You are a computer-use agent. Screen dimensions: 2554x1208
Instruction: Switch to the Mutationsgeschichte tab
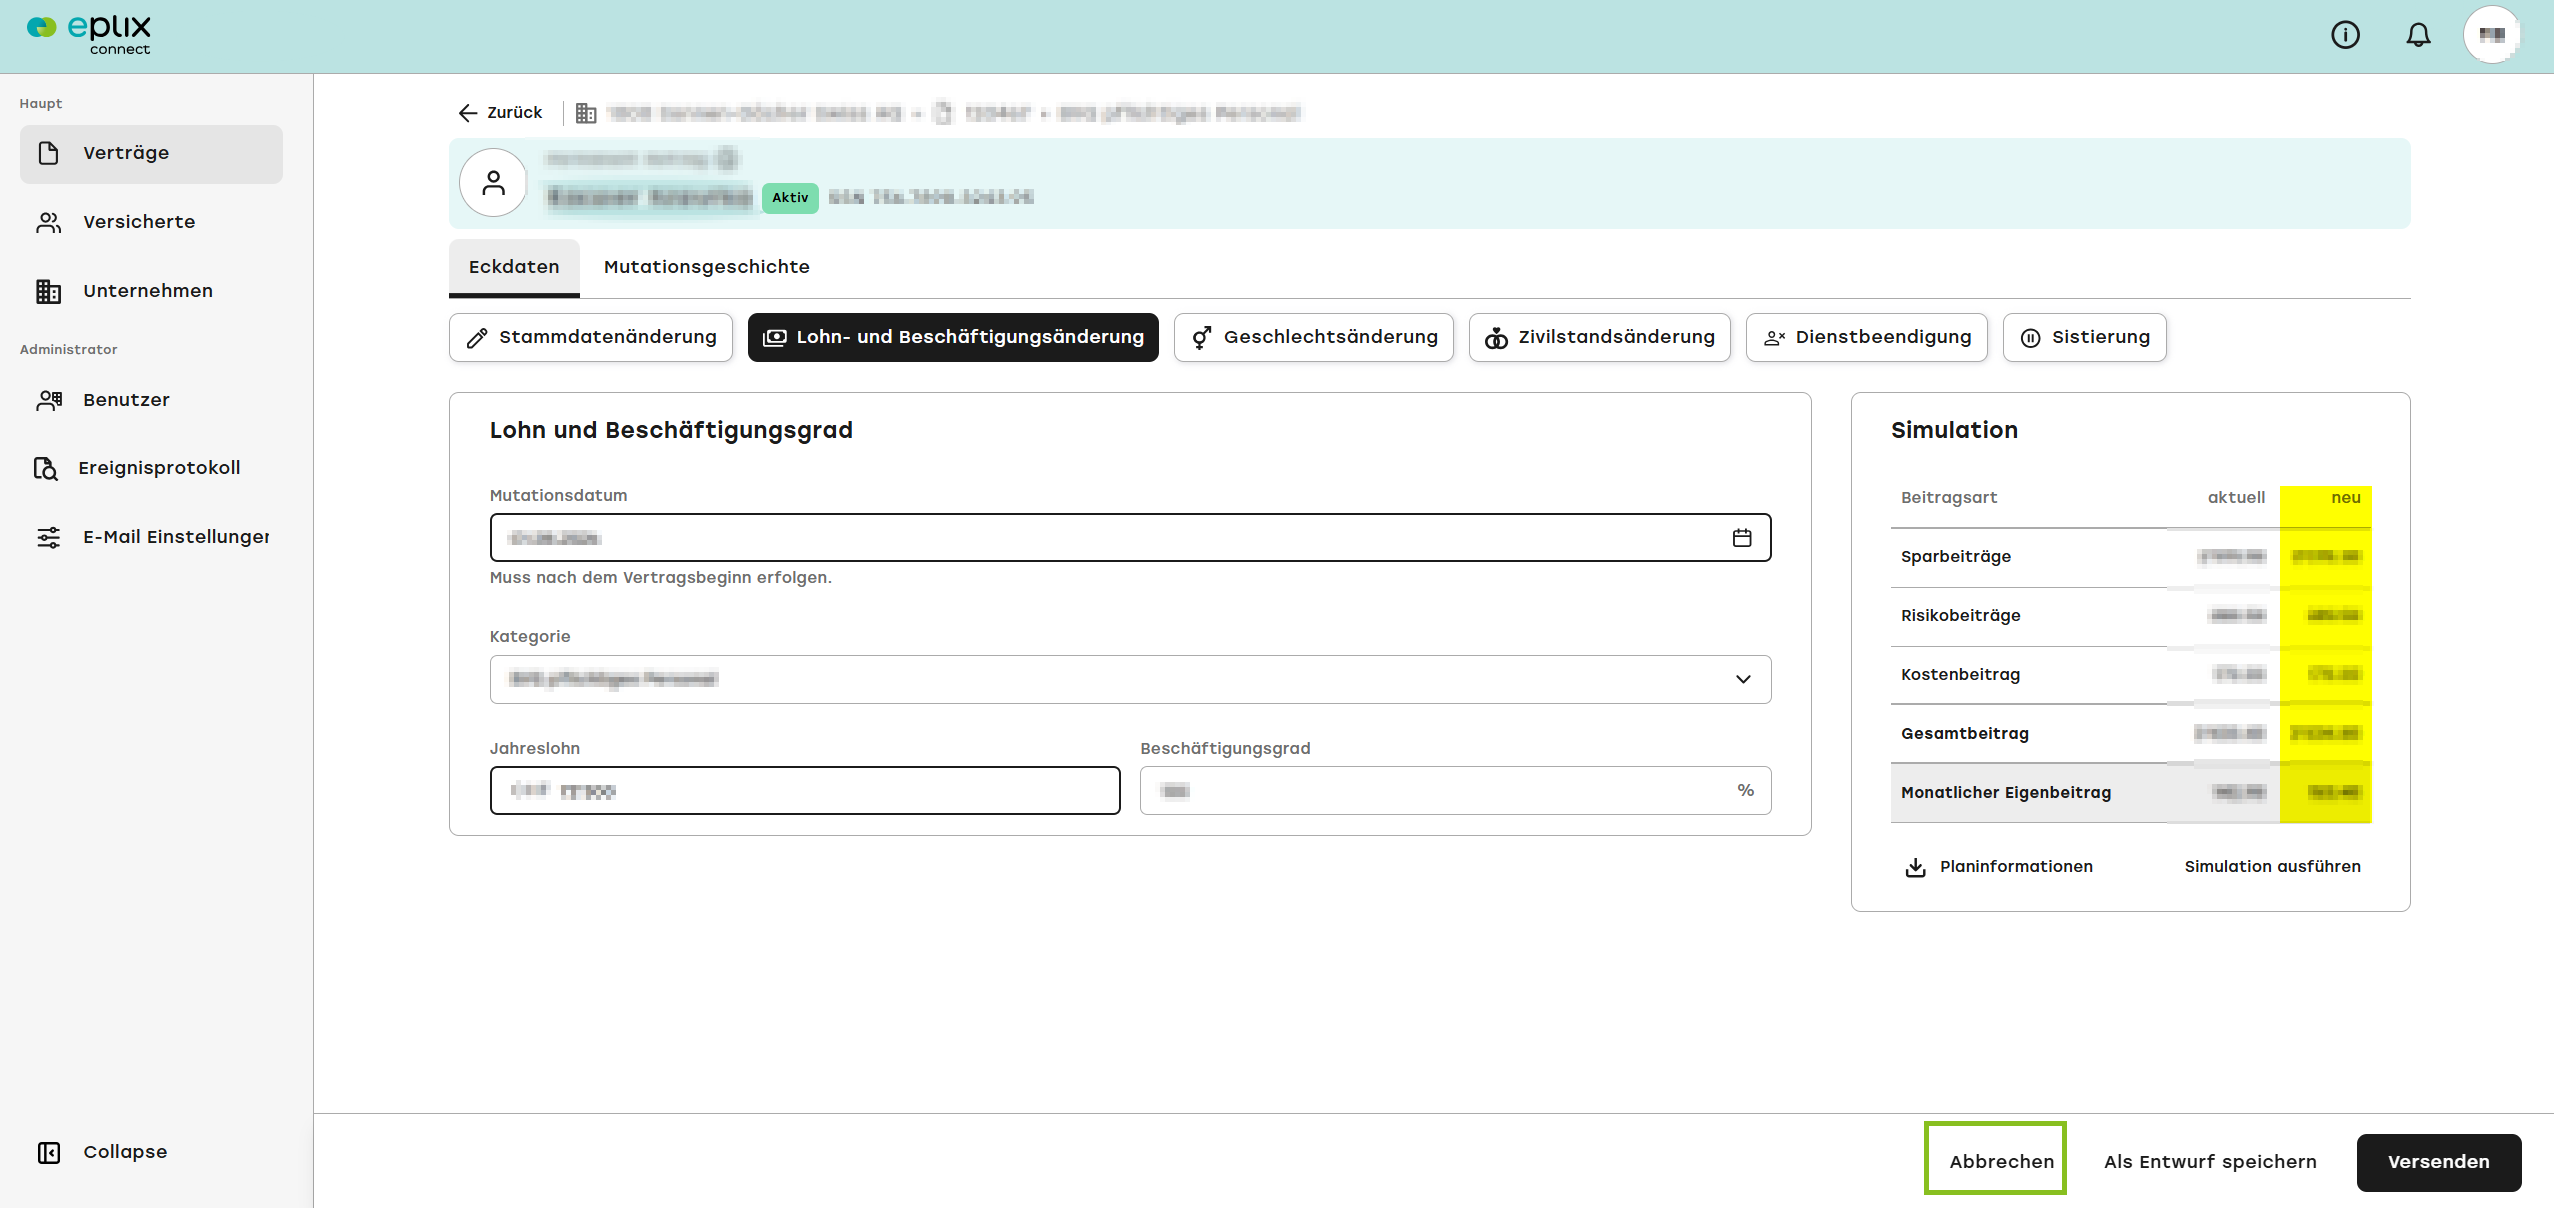pyautogui.click(x=707, y=267)
